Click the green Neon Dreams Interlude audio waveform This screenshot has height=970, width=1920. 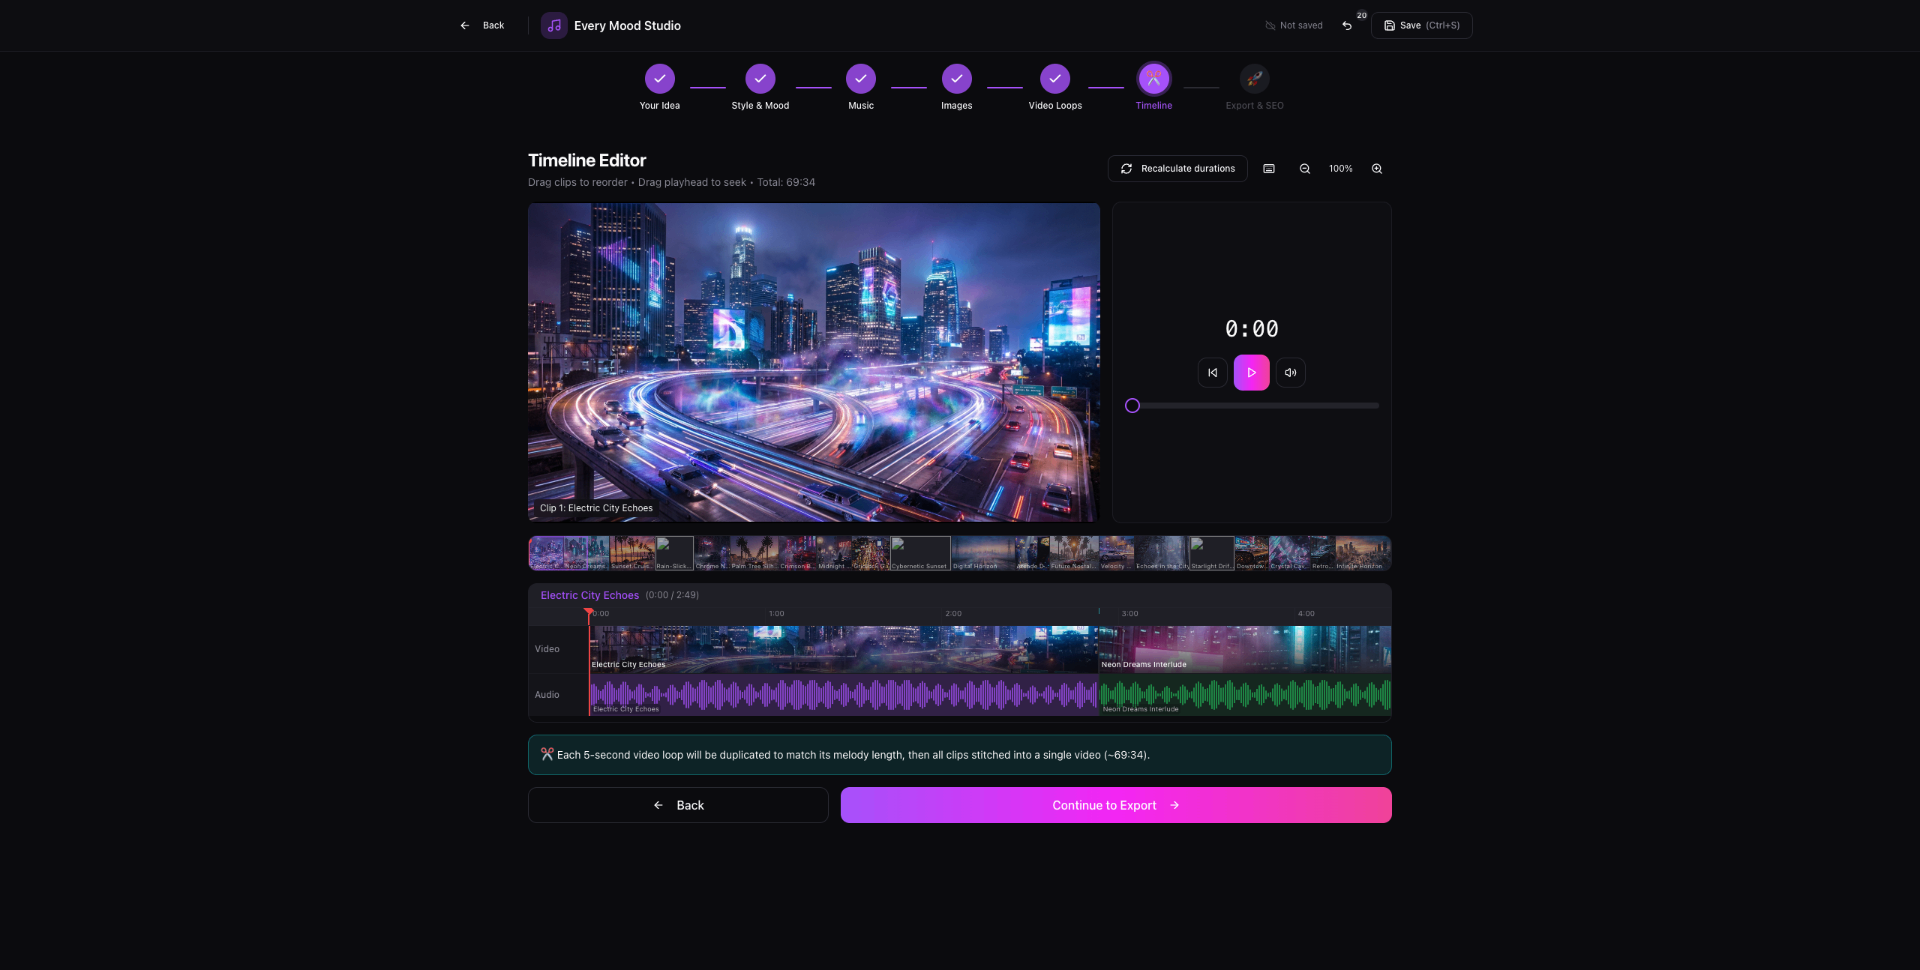(x=1245, y=694)
